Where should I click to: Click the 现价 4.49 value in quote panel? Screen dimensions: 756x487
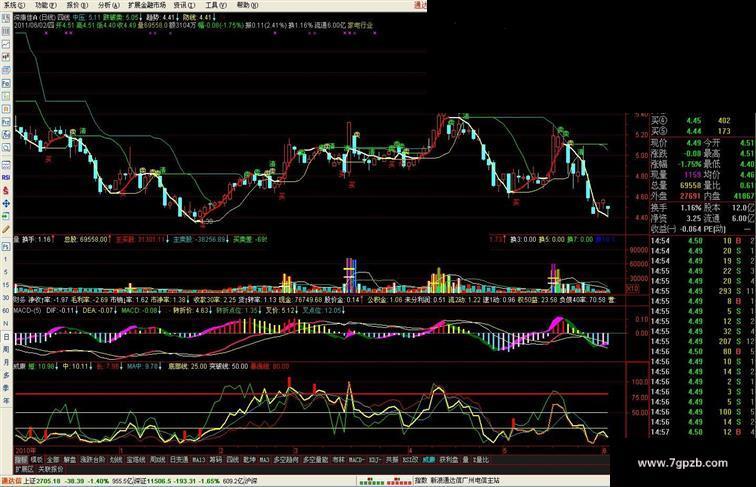(693, 143)
